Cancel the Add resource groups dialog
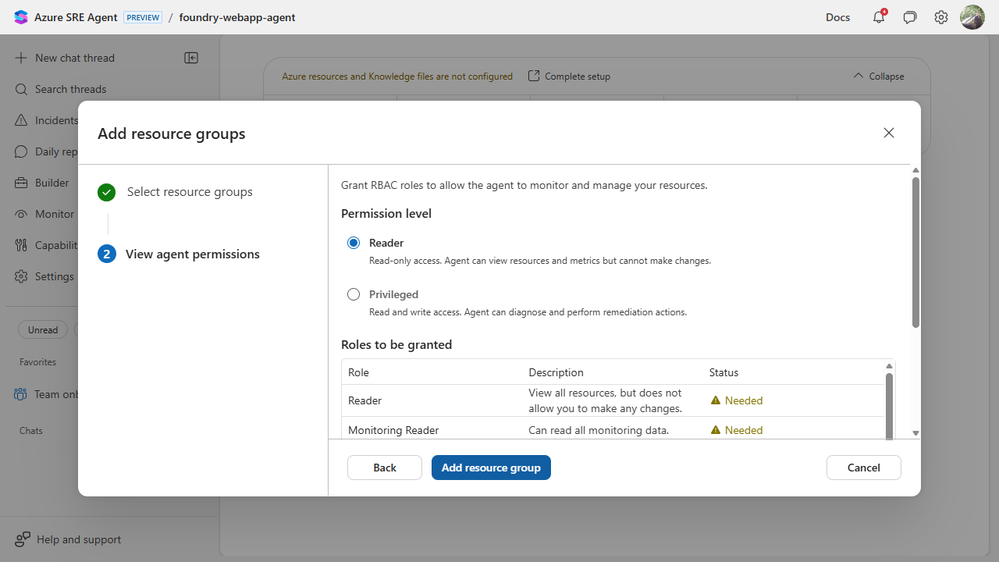 [x=863, y=468]
